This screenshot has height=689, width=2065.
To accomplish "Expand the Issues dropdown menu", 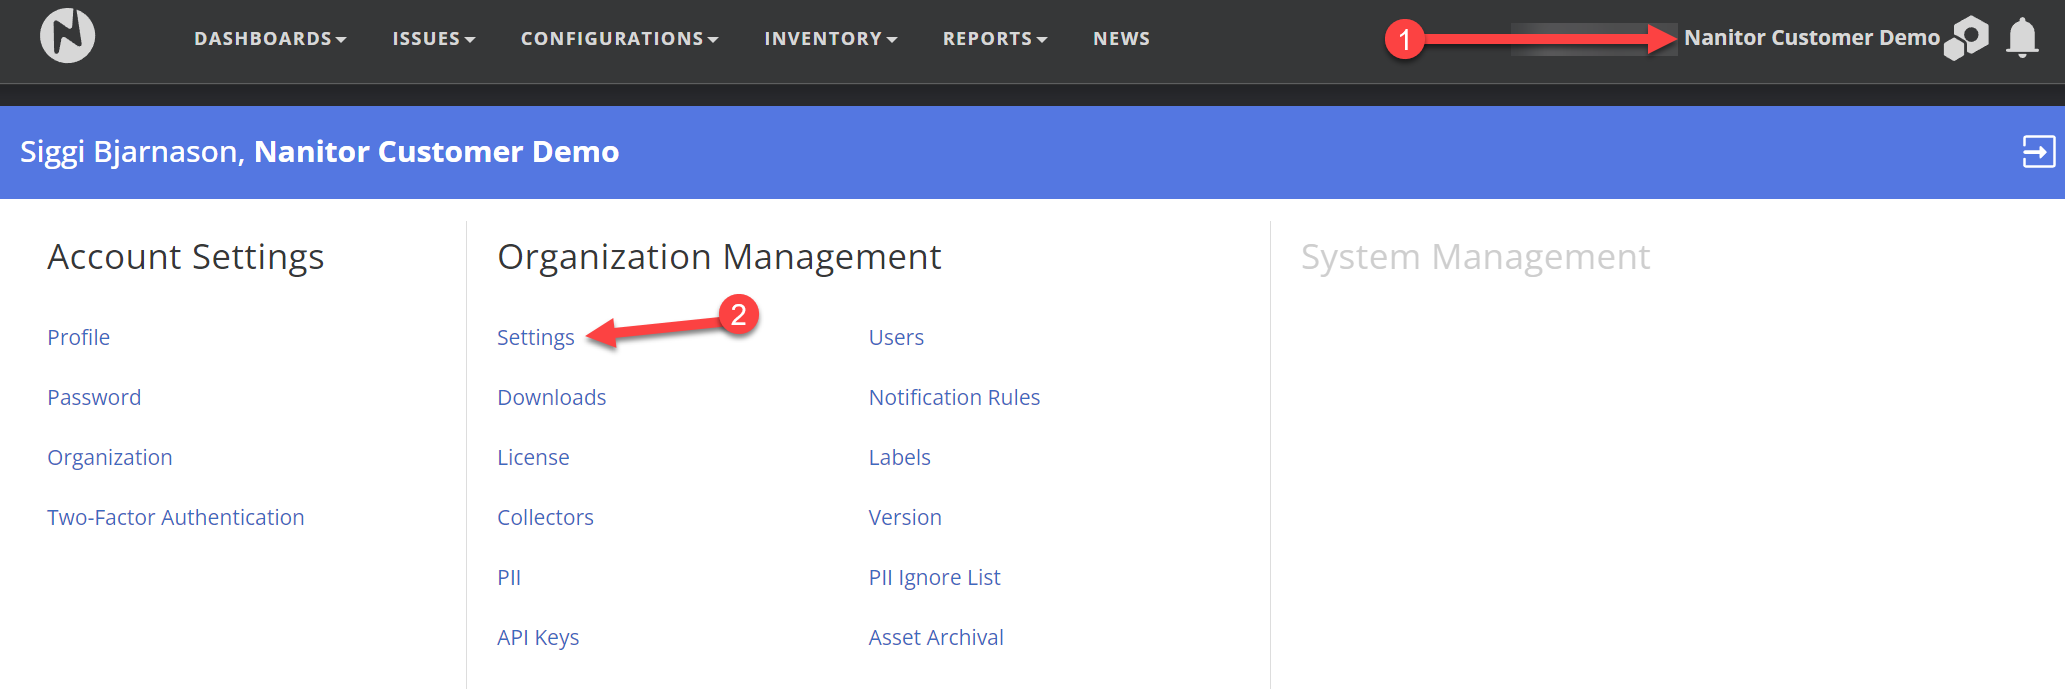I will point(433,38).
